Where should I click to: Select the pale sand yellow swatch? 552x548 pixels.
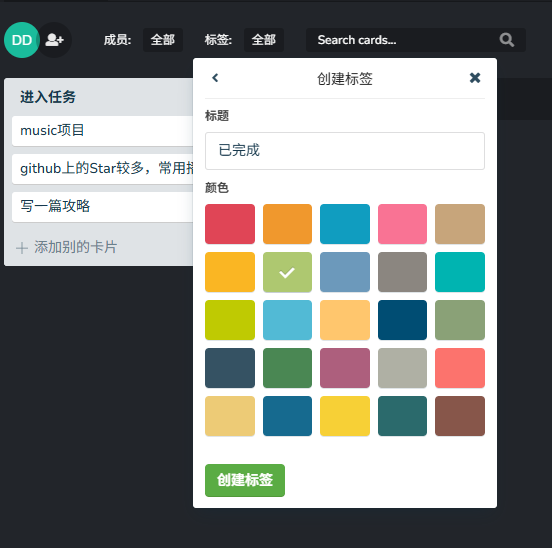tap(230, 416)
